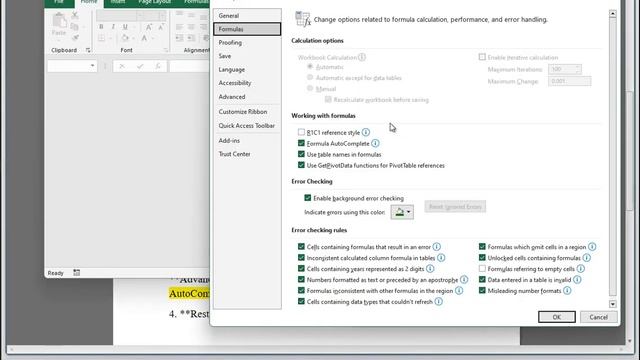Click the Paste icon in Excel ribbon
This screenshot has width=640, height=360.
coord(59,21)
